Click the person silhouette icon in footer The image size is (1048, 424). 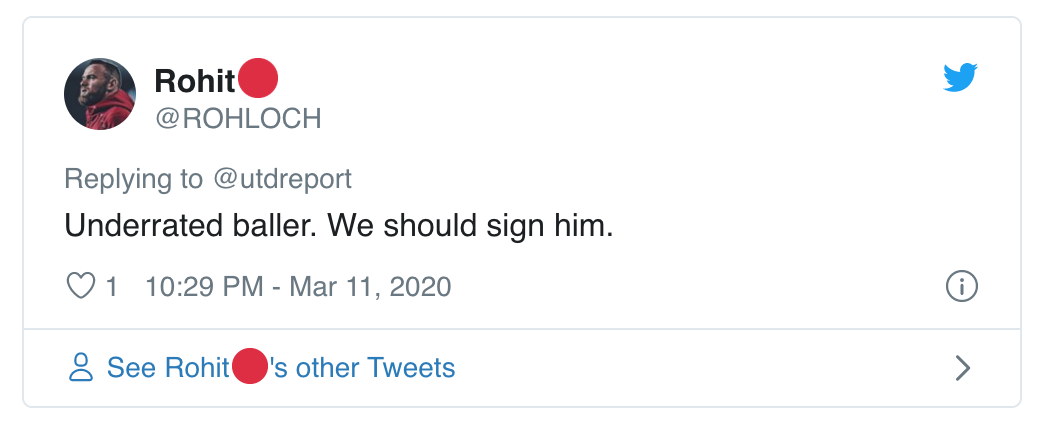[x=80, y=368]
